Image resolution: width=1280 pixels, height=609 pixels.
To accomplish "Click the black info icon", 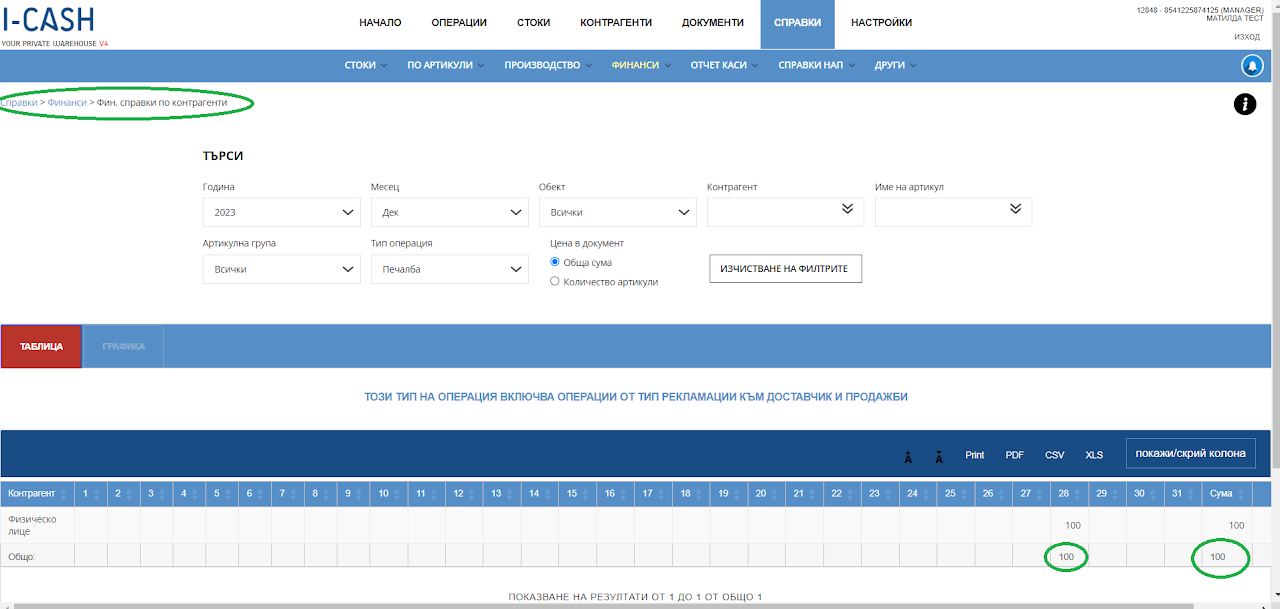I will (x=1245, y=104).
